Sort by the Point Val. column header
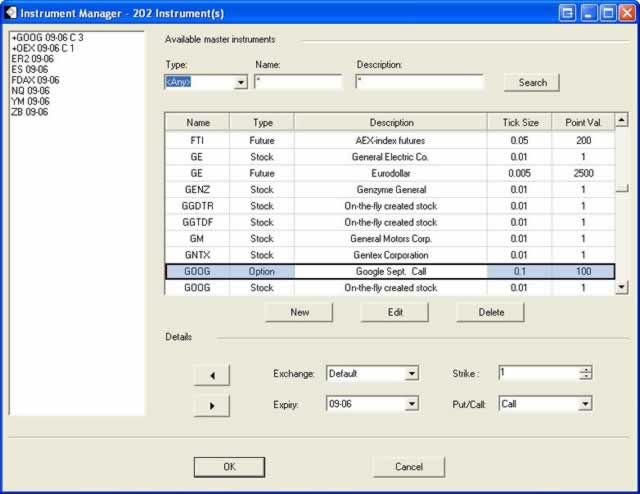The width and height of the screenshot is (640, 494). point(583,122)
